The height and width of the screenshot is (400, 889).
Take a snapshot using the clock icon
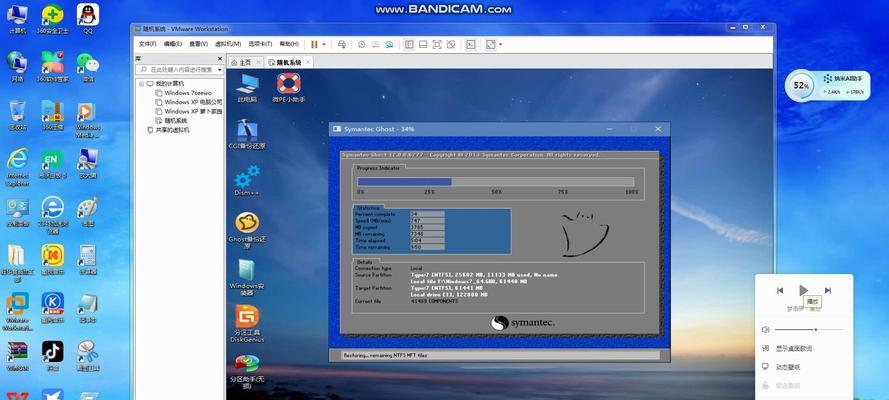[x=361, y=44]
